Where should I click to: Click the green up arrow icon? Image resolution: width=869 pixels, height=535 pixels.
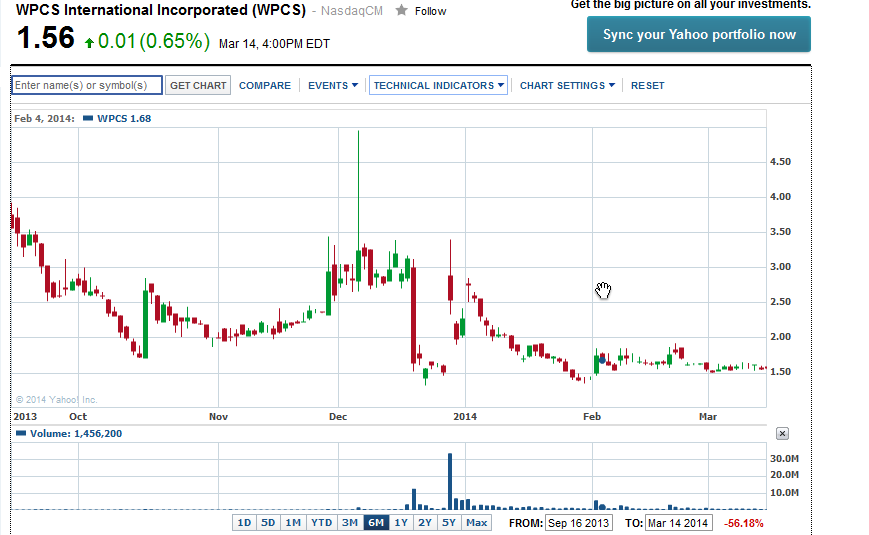[89, 43]
